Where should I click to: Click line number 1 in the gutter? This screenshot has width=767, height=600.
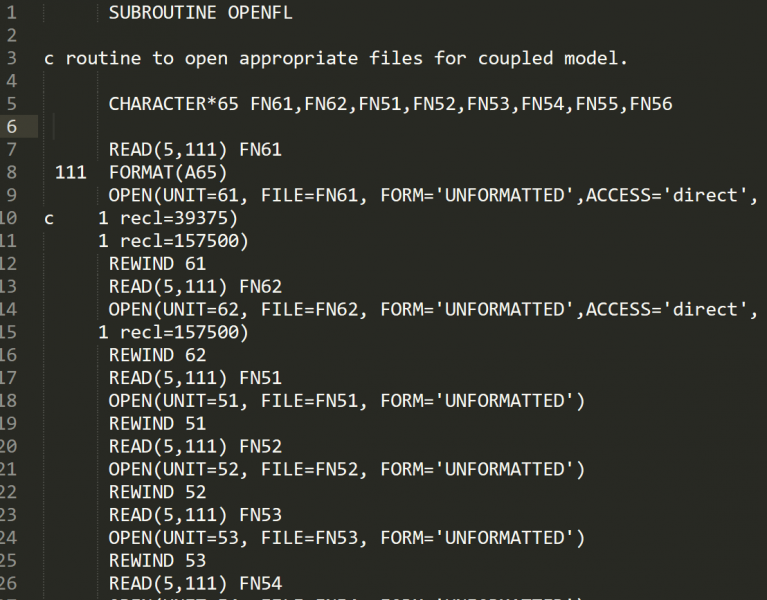click(x=11, y=13)
